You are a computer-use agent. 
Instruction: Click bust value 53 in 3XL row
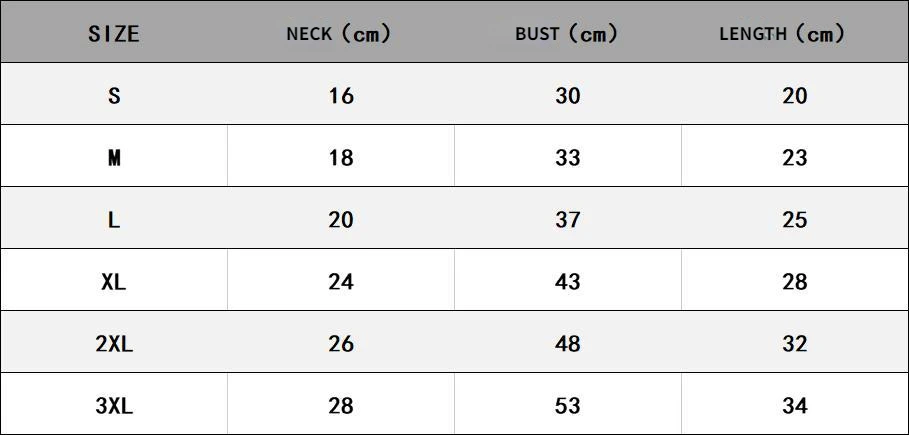pos(568,406)
